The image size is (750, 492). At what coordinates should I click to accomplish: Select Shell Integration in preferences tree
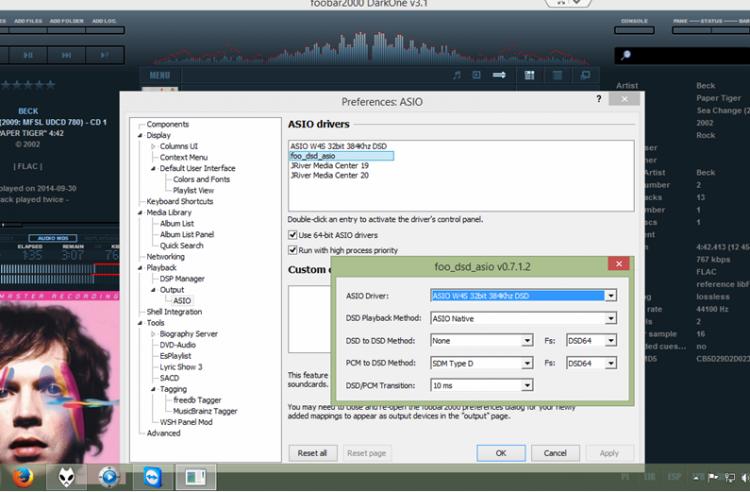click(174, 312)
